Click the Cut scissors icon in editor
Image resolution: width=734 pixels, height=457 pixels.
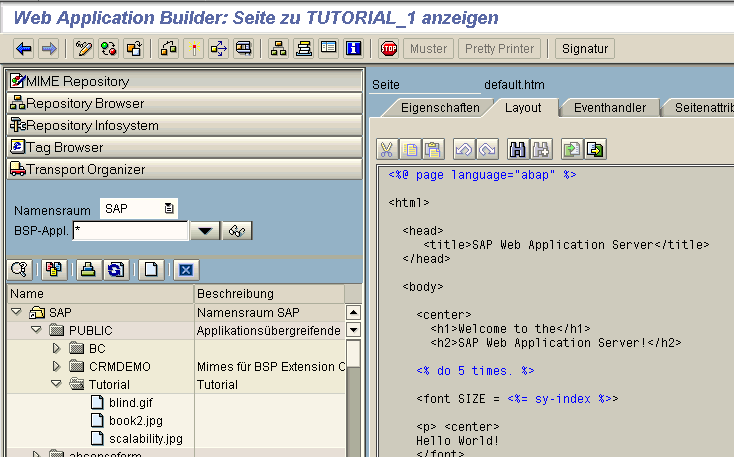387,150
